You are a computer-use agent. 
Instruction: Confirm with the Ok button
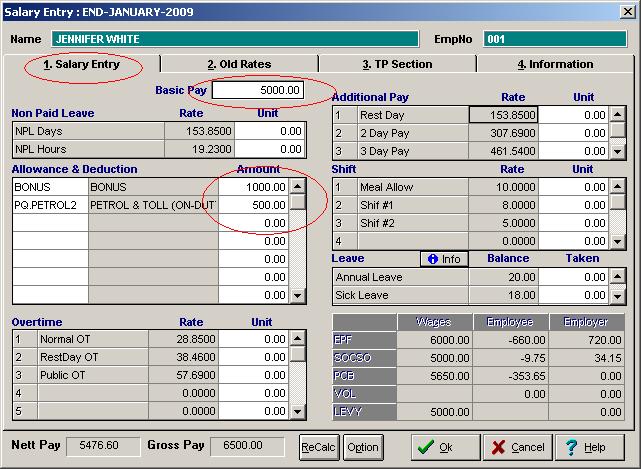coord(446,447)
